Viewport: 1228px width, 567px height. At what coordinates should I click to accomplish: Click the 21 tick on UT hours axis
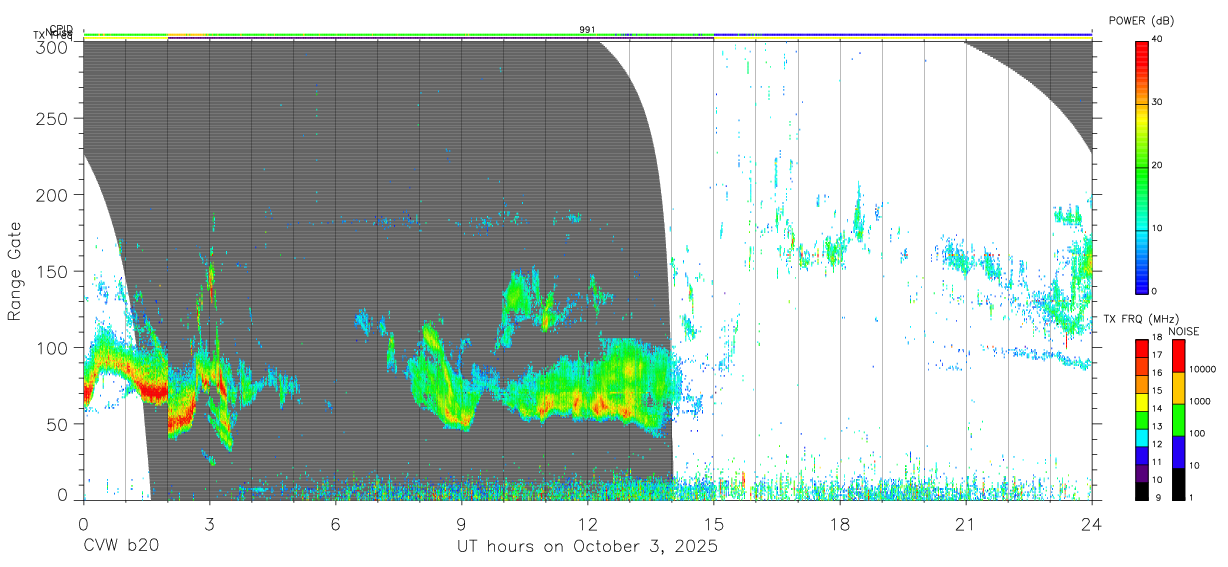tap(965, 523)
